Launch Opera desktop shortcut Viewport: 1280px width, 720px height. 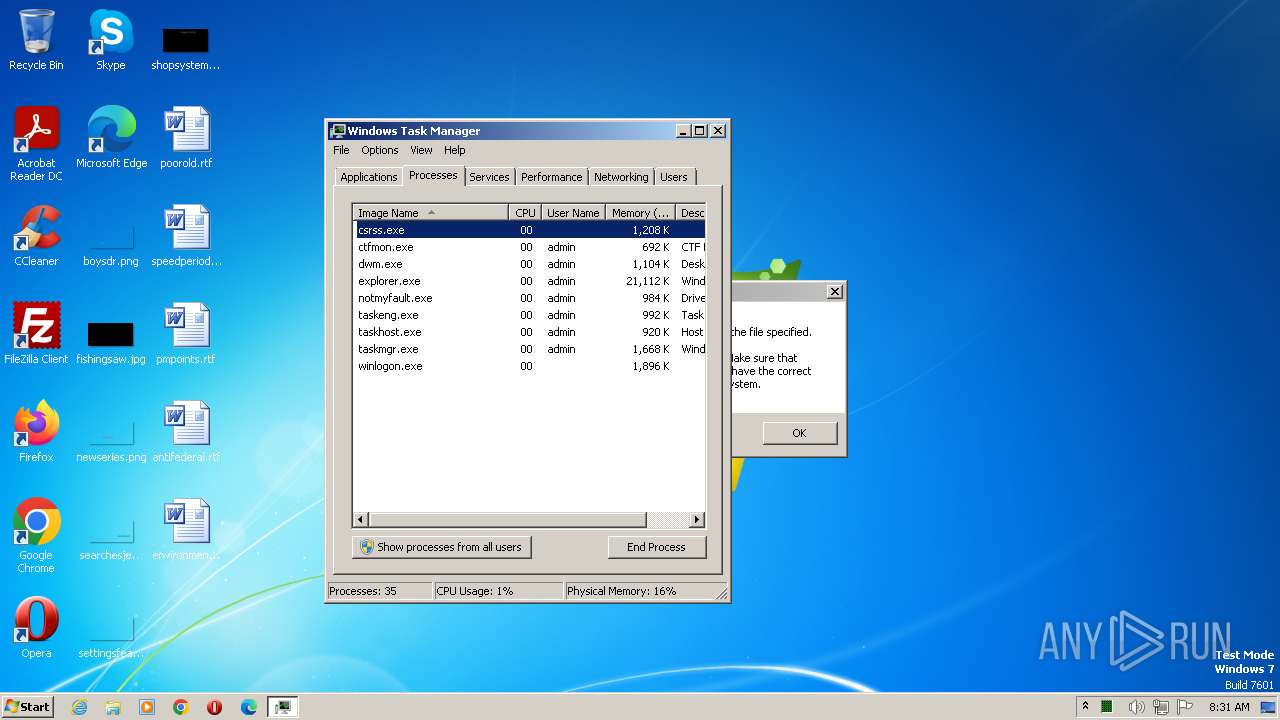tap(36, 628)
